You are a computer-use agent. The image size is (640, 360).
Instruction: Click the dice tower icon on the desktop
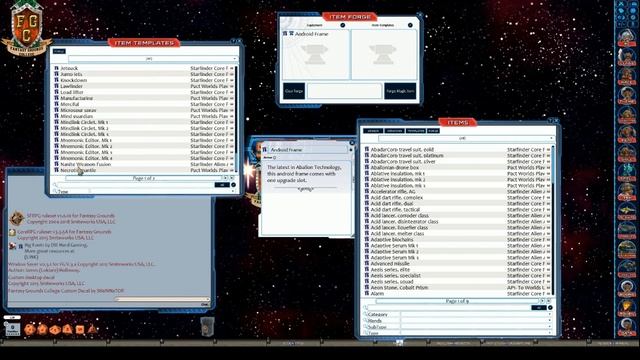click(207, 327)
